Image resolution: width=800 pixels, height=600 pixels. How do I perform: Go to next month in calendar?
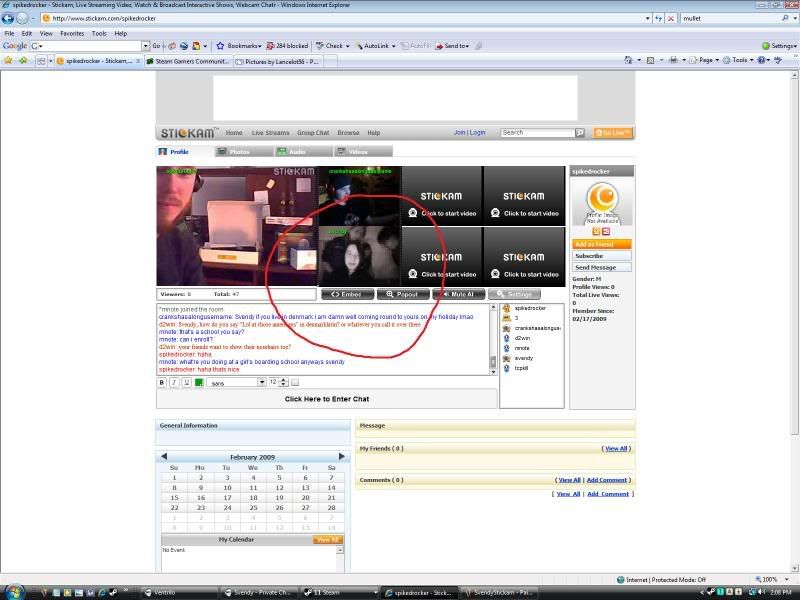pyautogui.click(x=341, y=456)
